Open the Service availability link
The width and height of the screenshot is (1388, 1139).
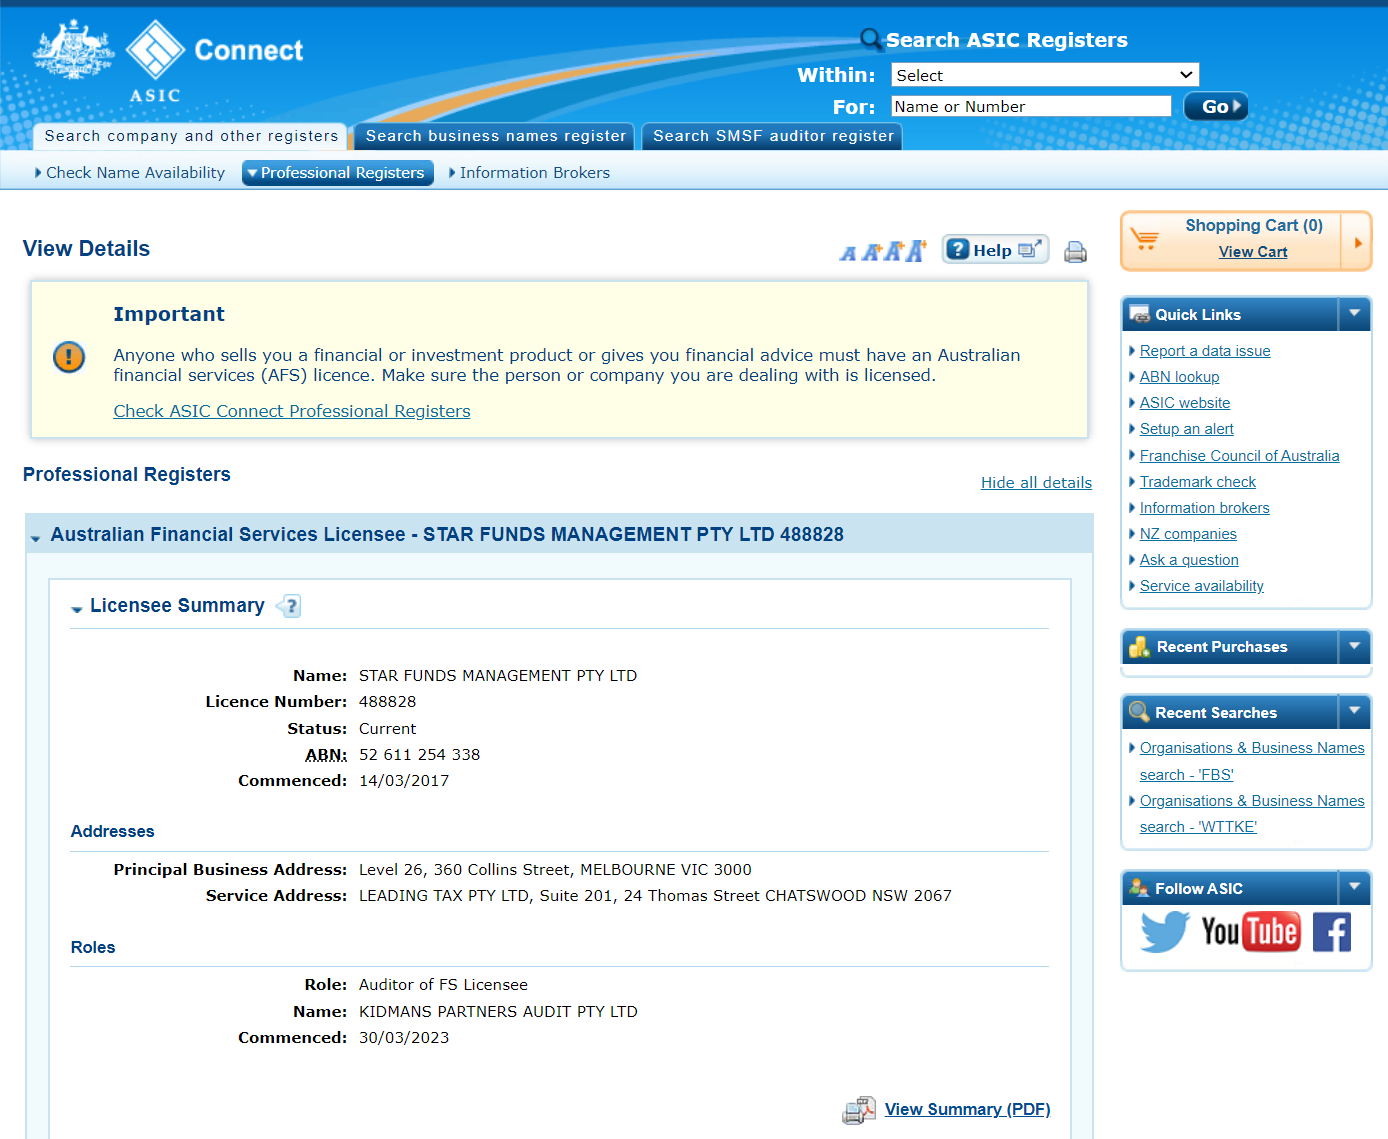coord(1202,586)
